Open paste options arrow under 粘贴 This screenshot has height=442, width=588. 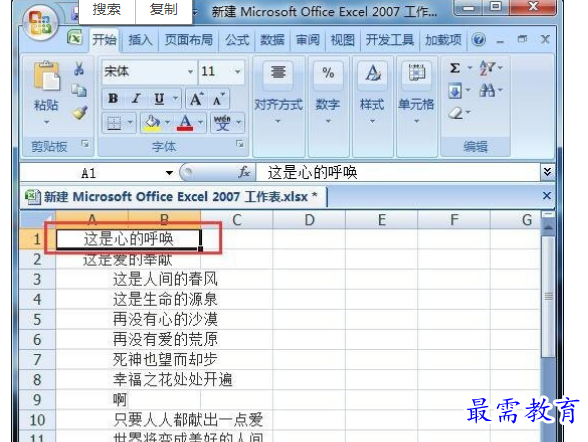pos(46,122)
